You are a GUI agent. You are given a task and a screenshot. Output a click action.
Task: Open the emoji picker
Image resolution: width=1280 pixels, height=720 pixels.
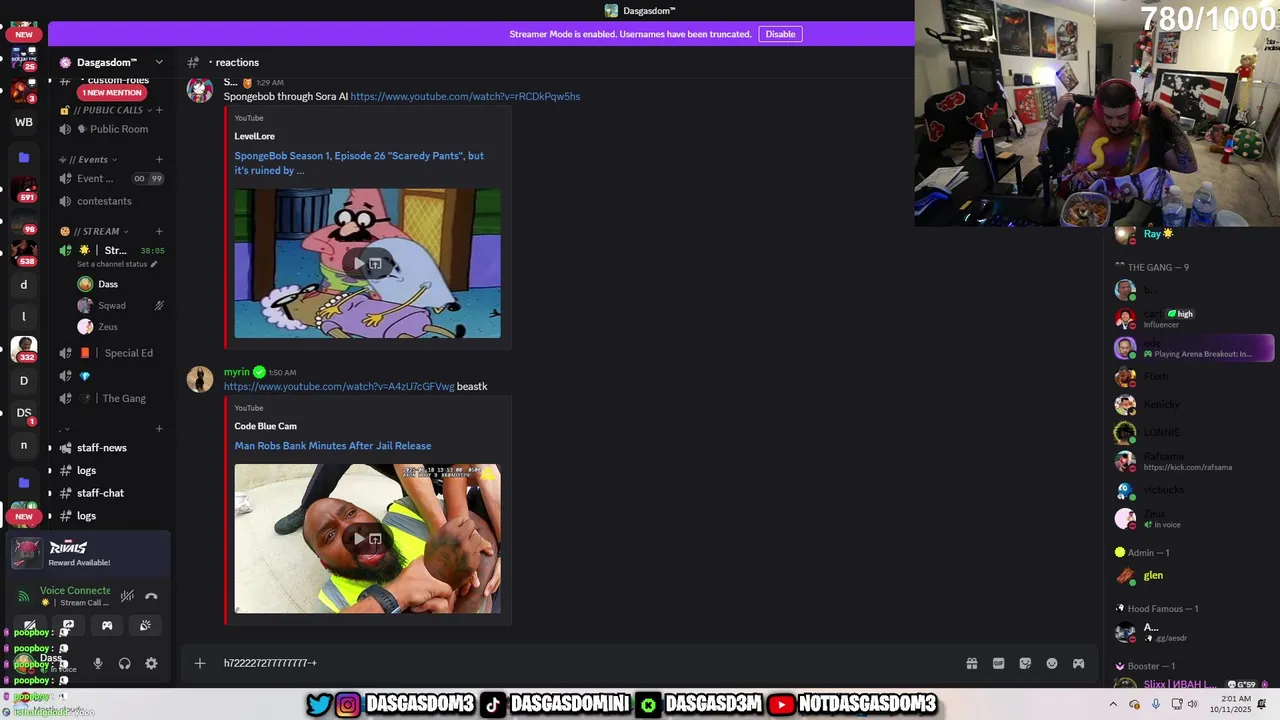pos(1052,663)
